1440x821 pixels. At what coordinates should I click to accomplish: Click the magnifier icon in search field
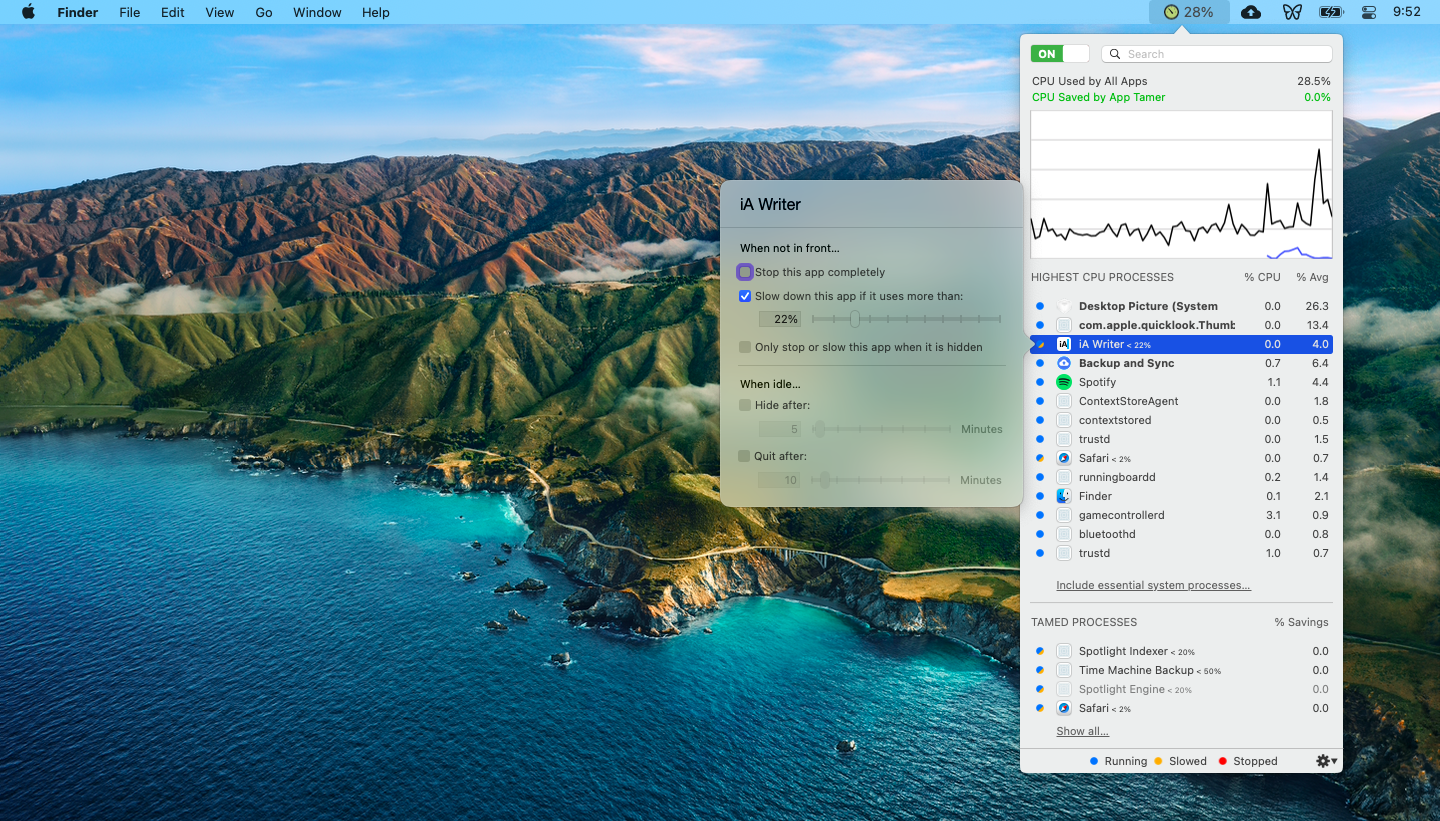tap(1115, 54)
